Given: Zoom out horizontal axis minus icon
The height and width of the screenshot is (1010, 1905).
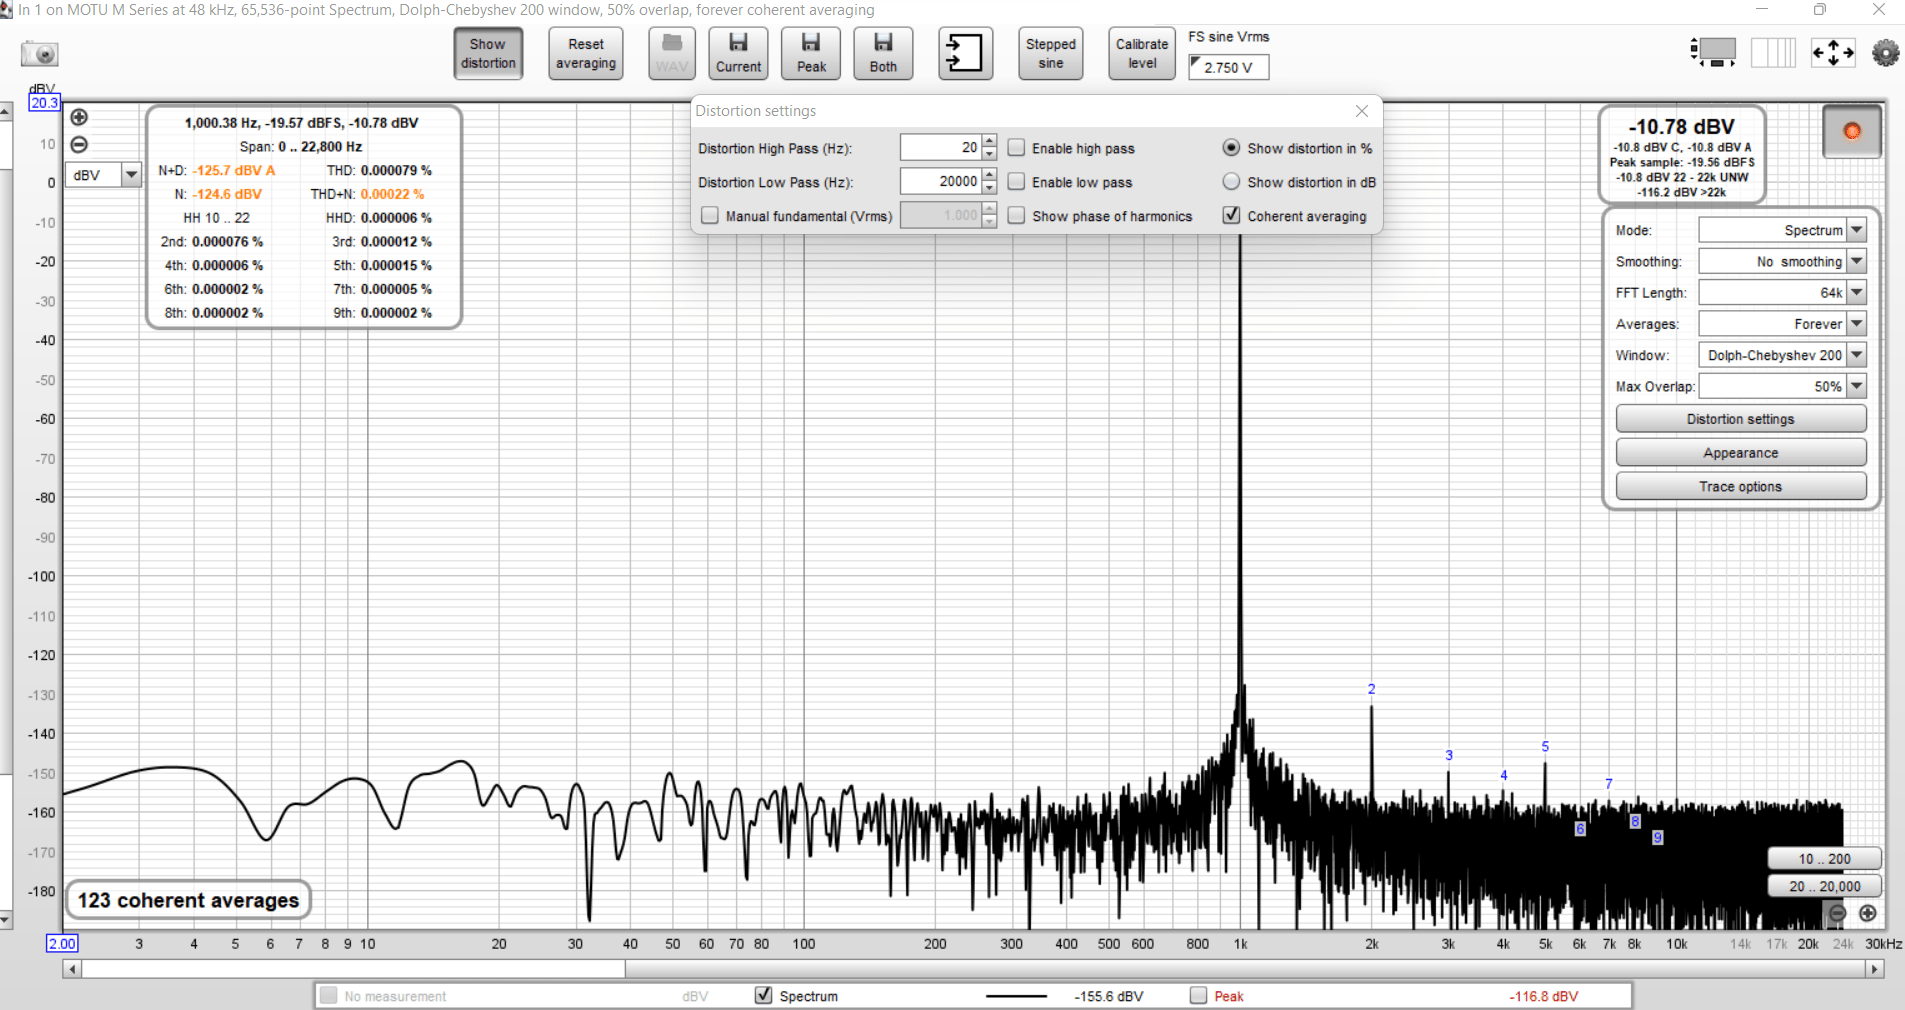Looking at the screenshot, I should click(1837, 913).
